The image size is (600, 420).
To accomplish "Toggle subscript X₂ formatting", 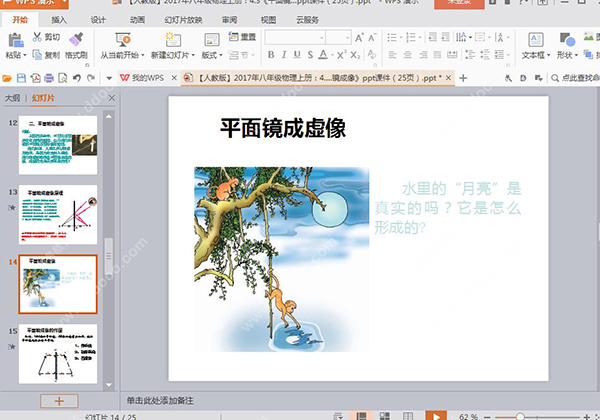I will [x=355, y=55].
